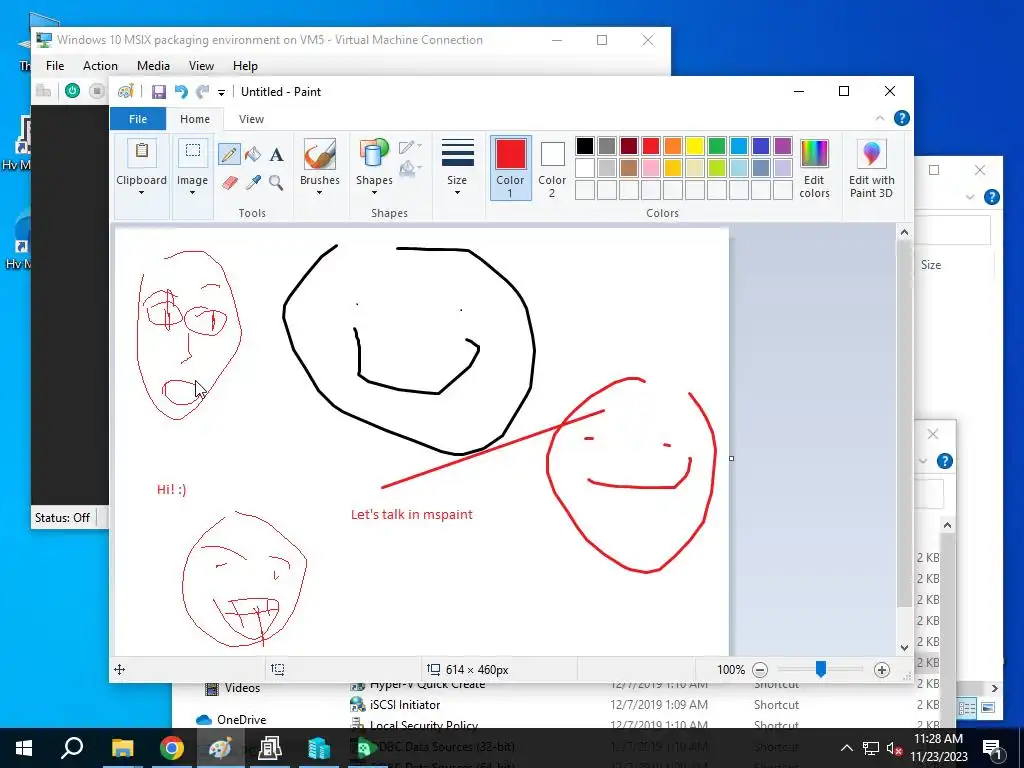1024x768 pixels.
Task: Open Media menu in VM Connection window
Action: pyautogui.click(x=153, y=66)
